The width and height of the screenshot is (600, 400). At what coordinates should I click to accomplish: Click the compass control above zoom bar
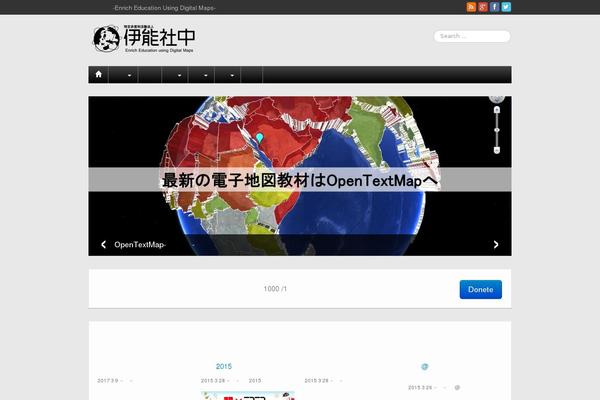pos(497,99)
